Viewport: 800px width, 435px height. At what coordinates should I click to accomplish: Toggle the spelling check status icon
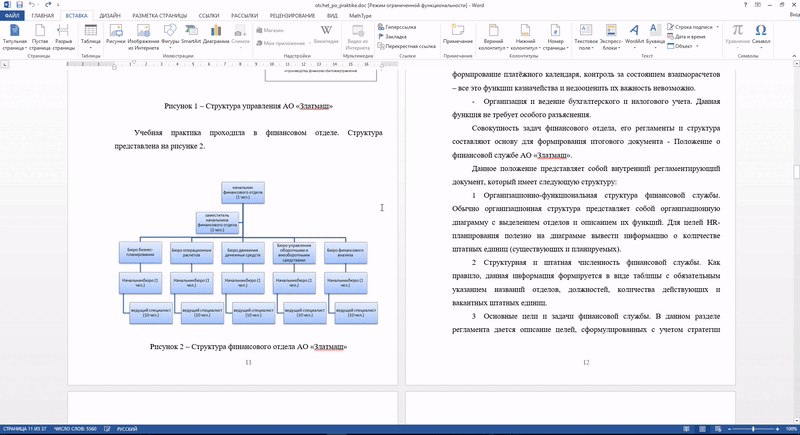coord(107,429)
